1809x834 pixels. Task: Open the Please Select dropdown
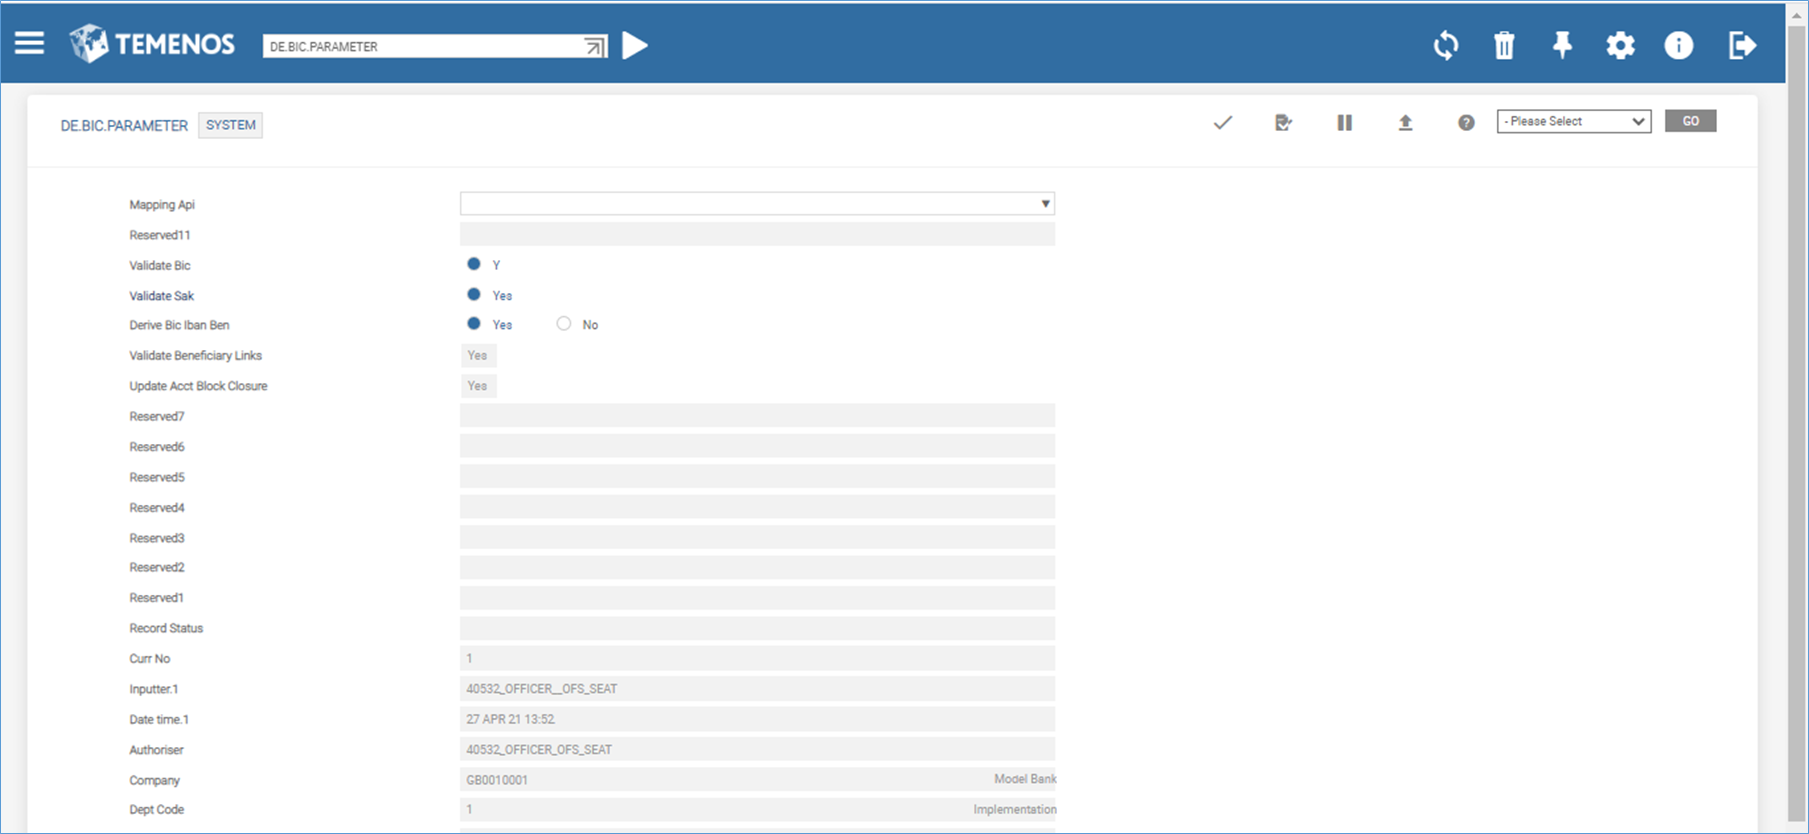click(1573, 121)
